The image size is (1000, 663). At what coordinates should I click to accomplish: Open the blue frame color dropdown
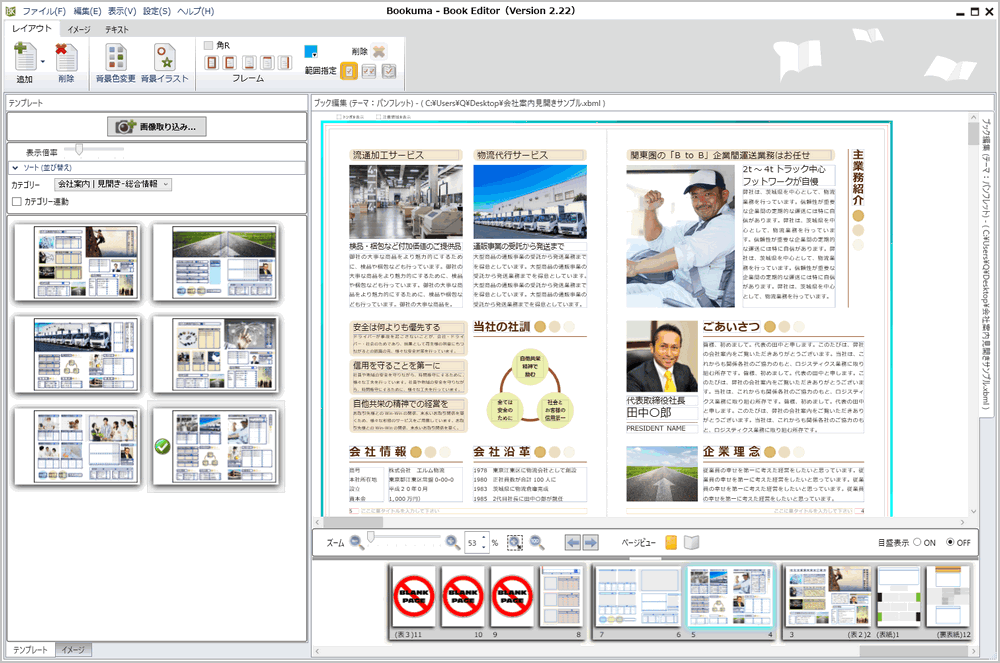(312, 52)
